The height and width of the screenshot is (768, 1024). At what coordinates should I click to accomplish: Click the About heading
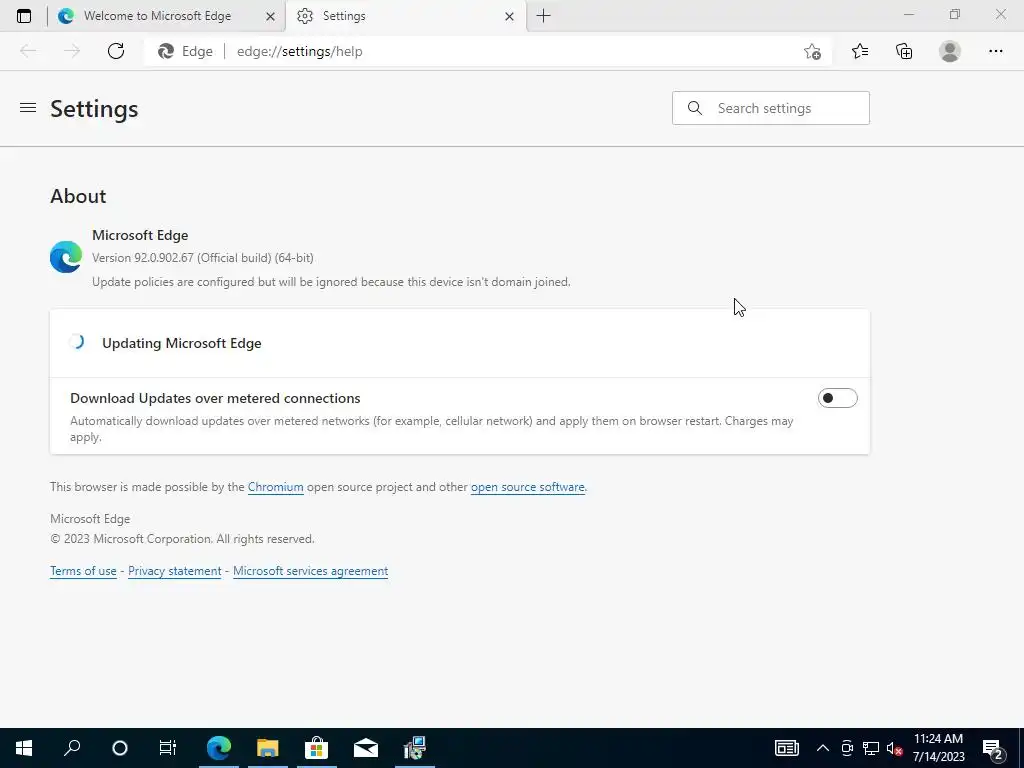(x=78, y=196)
